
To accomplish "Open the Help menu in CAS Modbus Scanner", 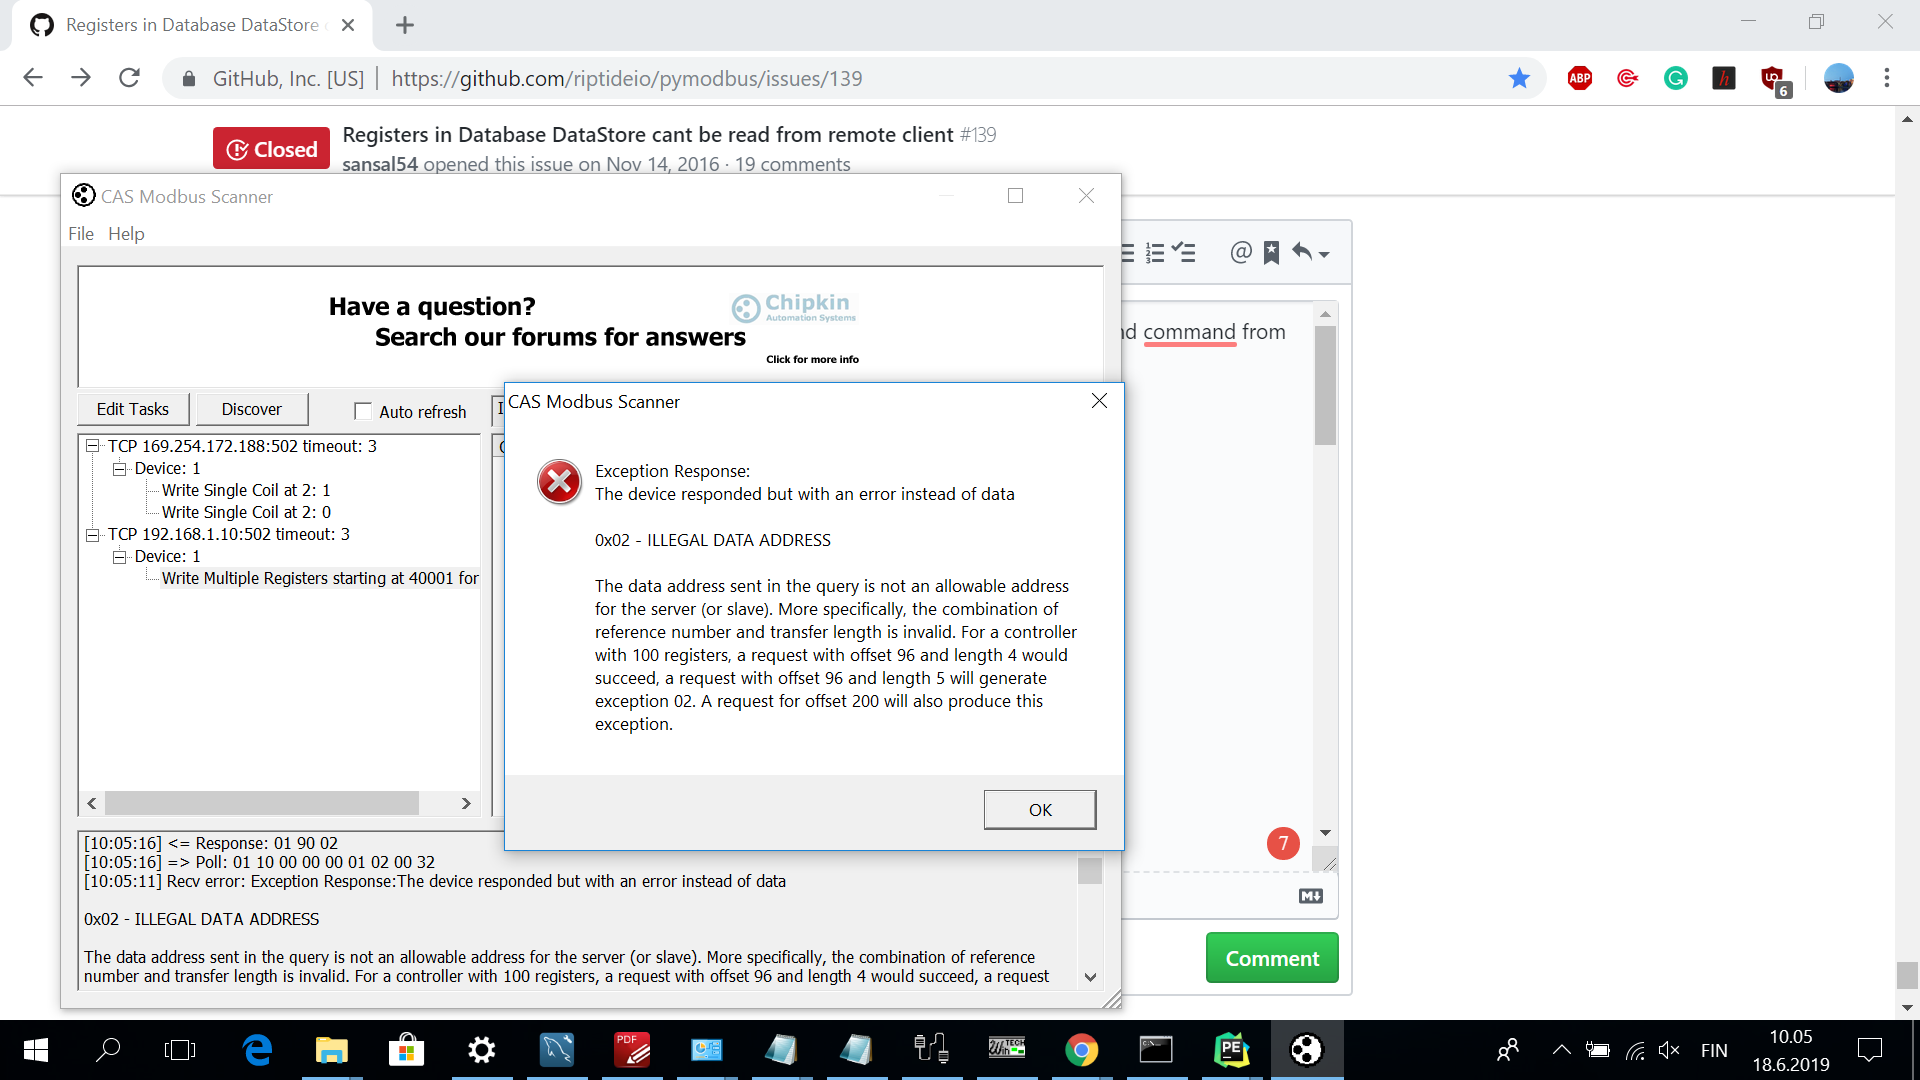I will click(x=126, y=233).
